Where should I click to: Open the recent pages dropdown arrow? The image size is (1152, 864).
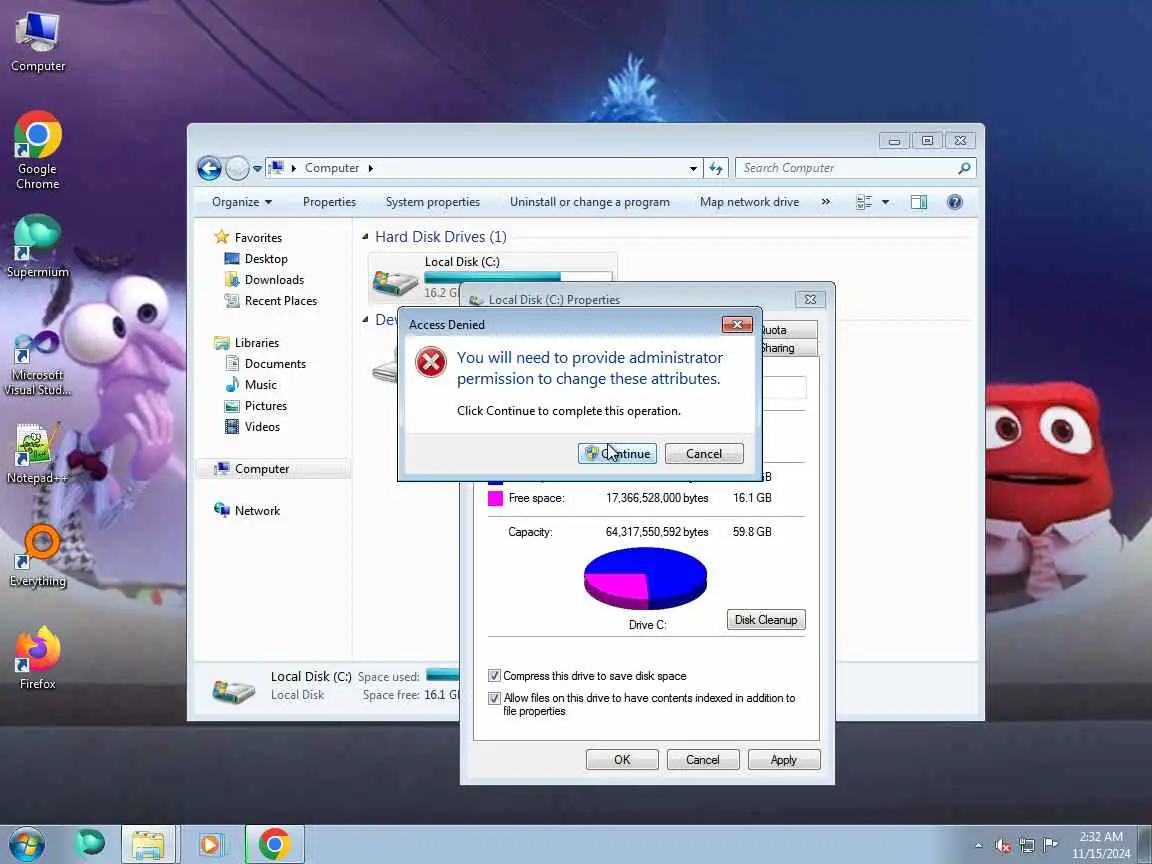pos(257,169)
